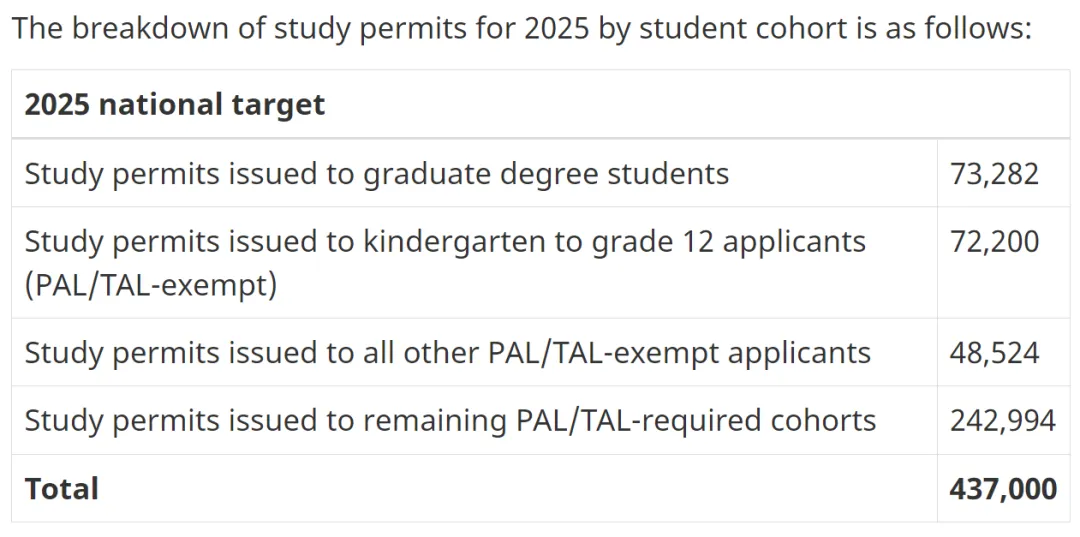The image size is (1080, 537).
Task: Click the intro sentence about study permit breakdown
Action: coord(520,27)
